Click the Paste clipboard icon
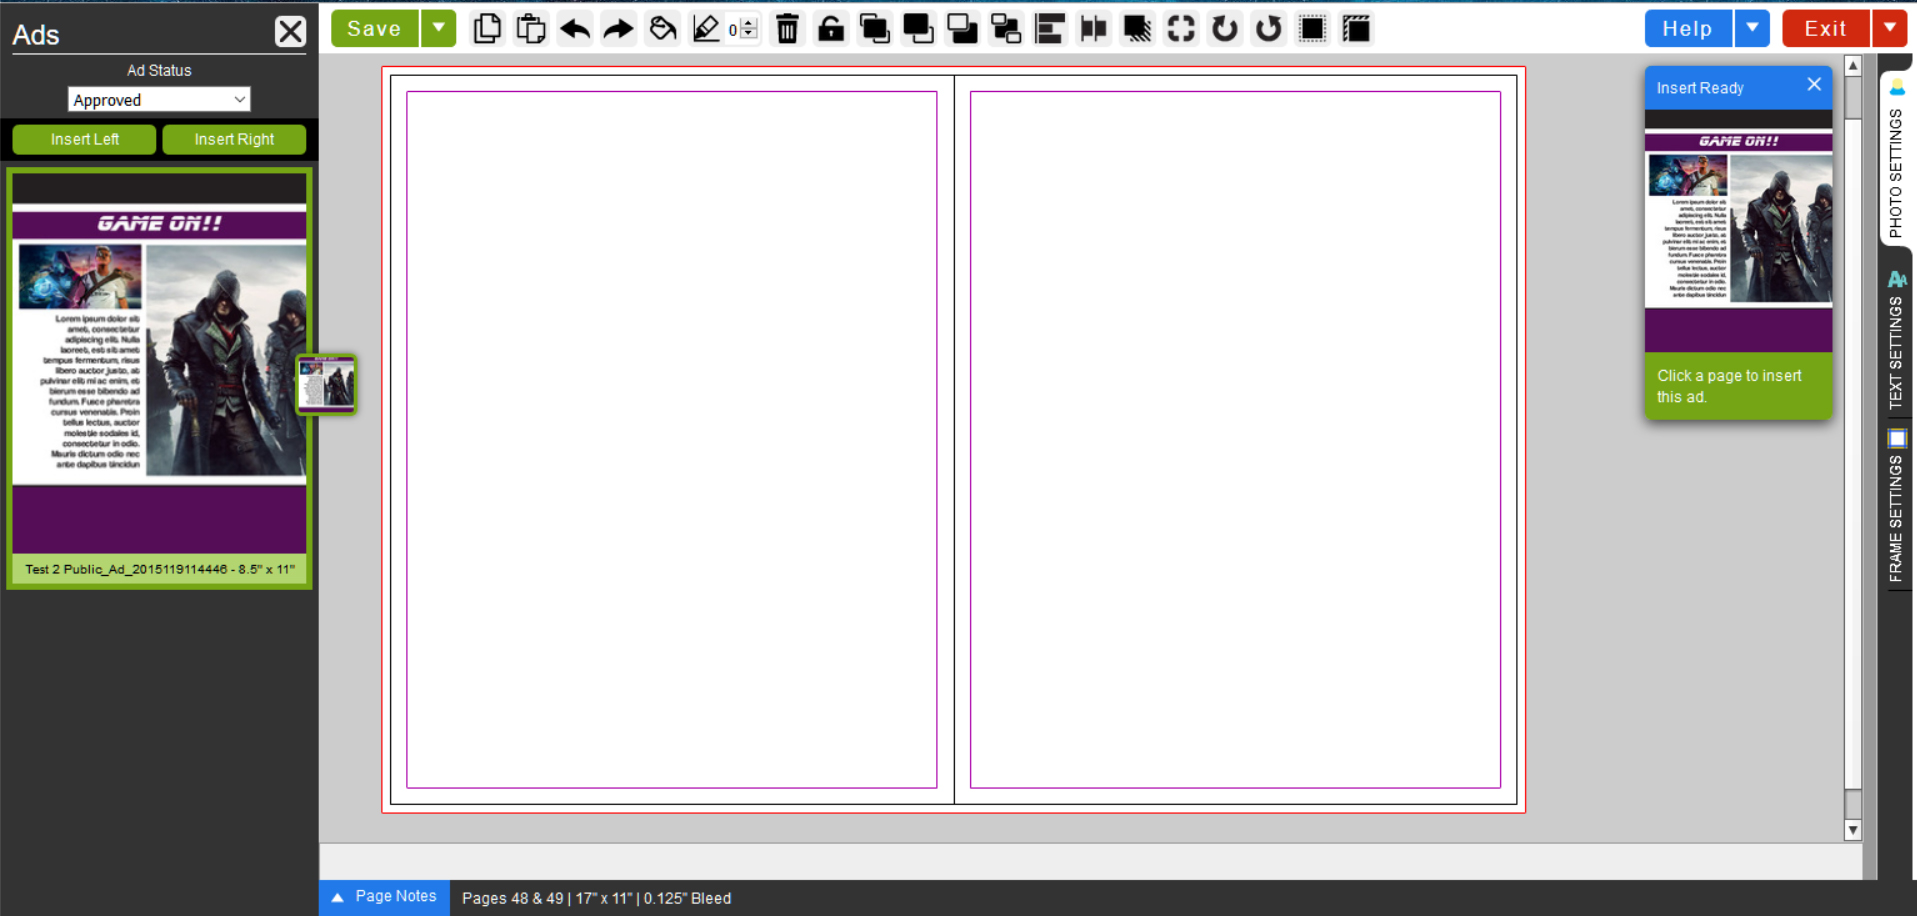1917x916 pixels. [x=531, y=29]
